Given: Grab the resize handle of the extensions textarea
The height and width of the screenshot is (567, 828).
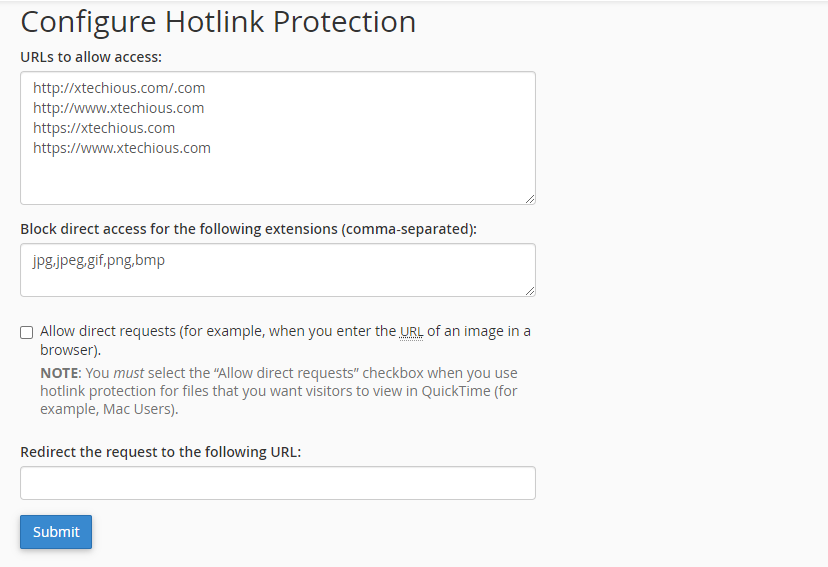Looking at the screenshot, I should (529, 290).
